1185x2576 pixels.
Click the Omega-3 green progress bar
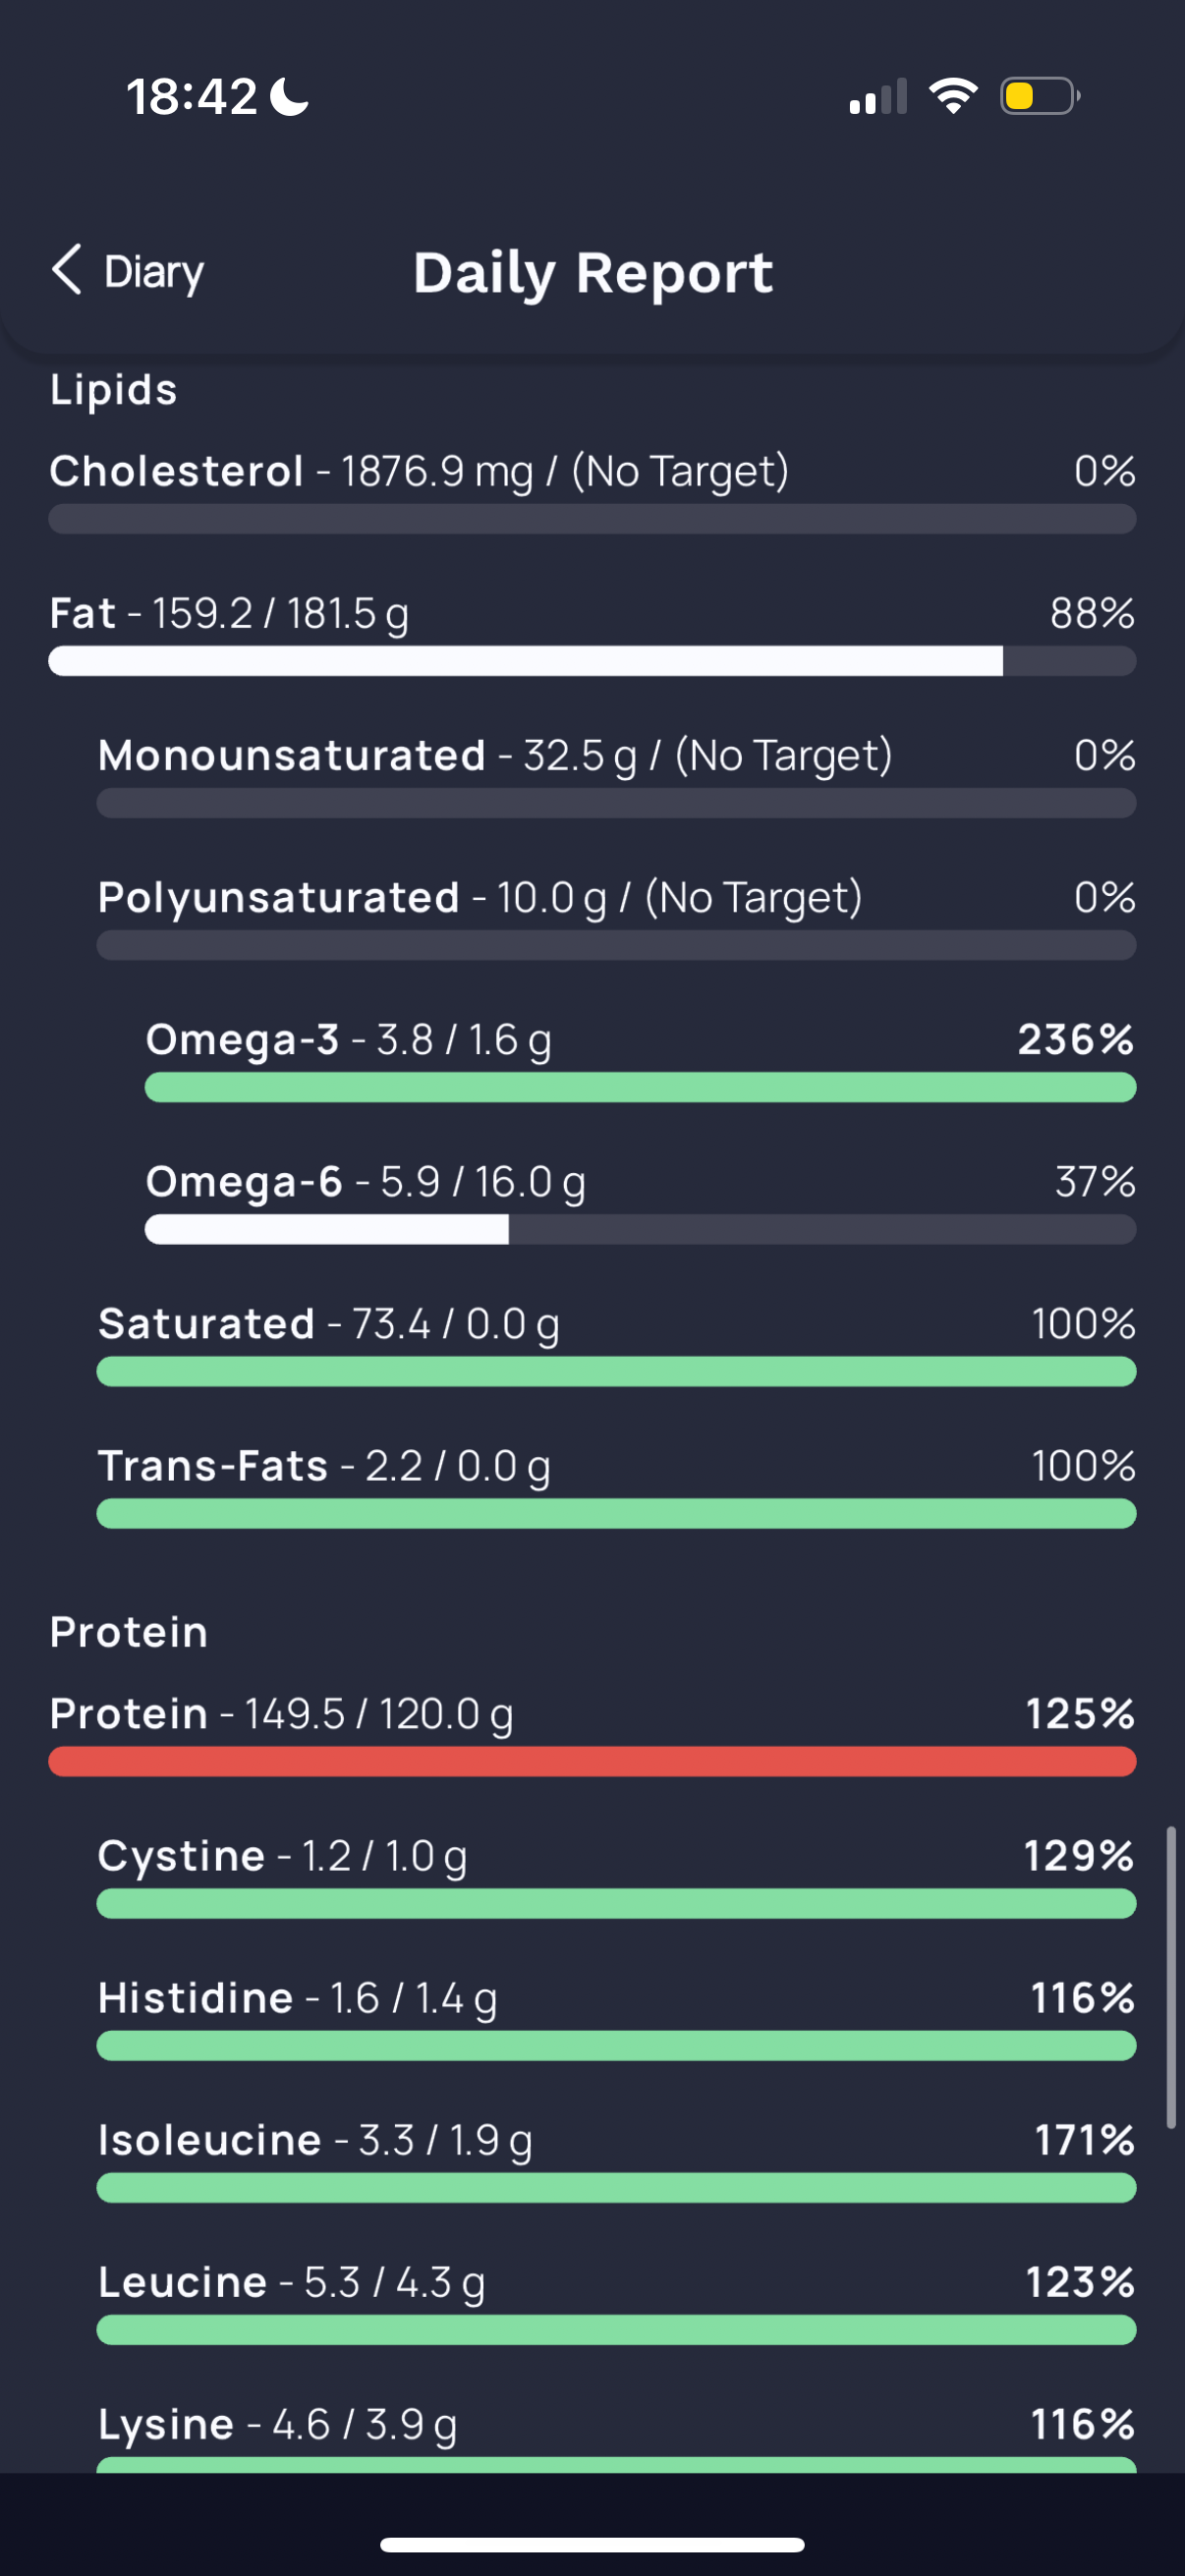coord(640,1087)
